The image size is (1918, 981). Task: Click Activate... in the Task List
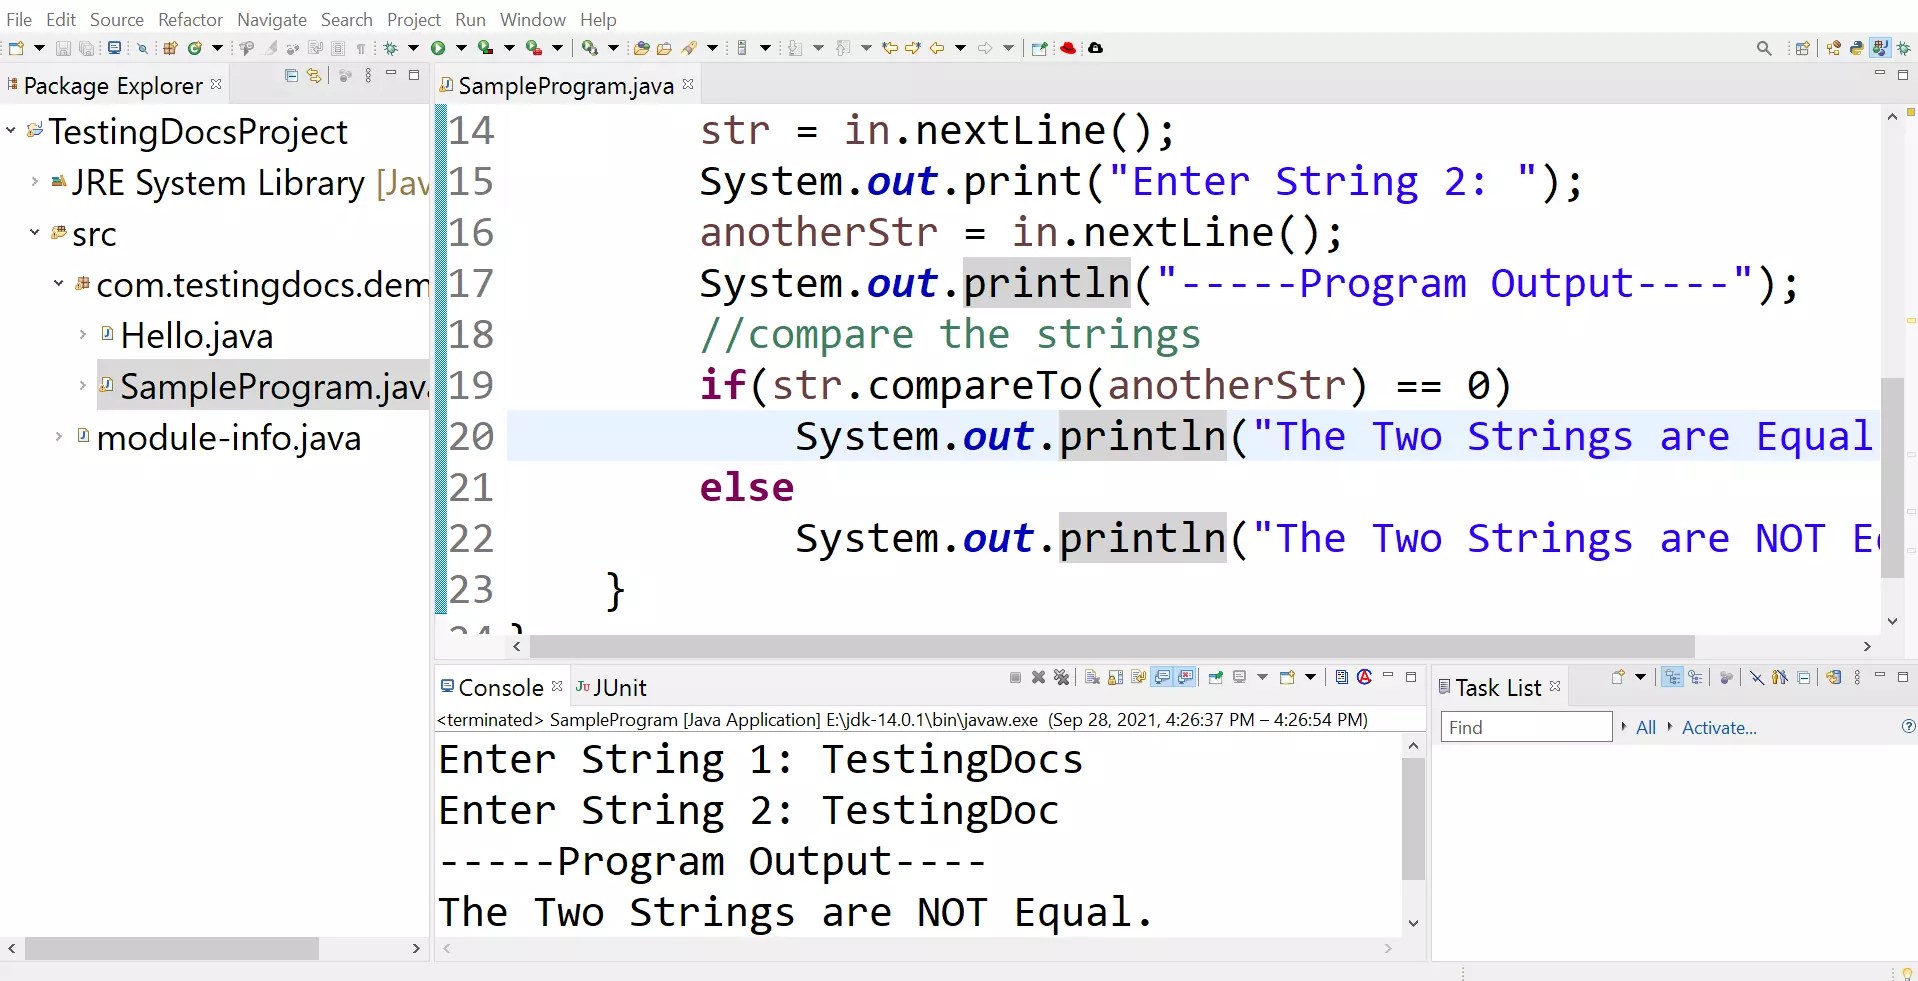coord(1718,727)
